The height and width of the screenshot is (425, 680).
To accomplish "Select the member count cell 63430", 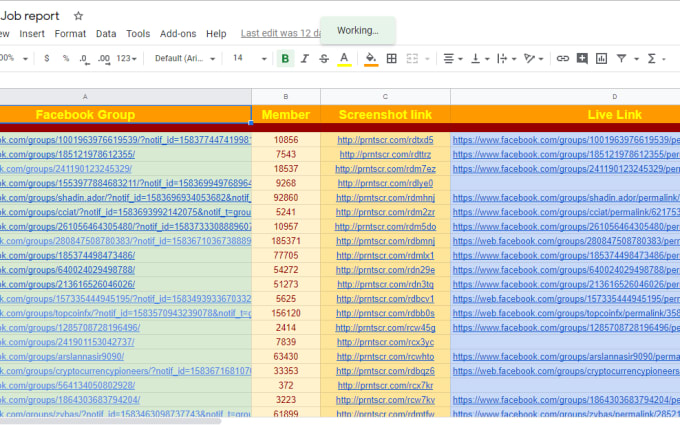I will tap(286, 356).
